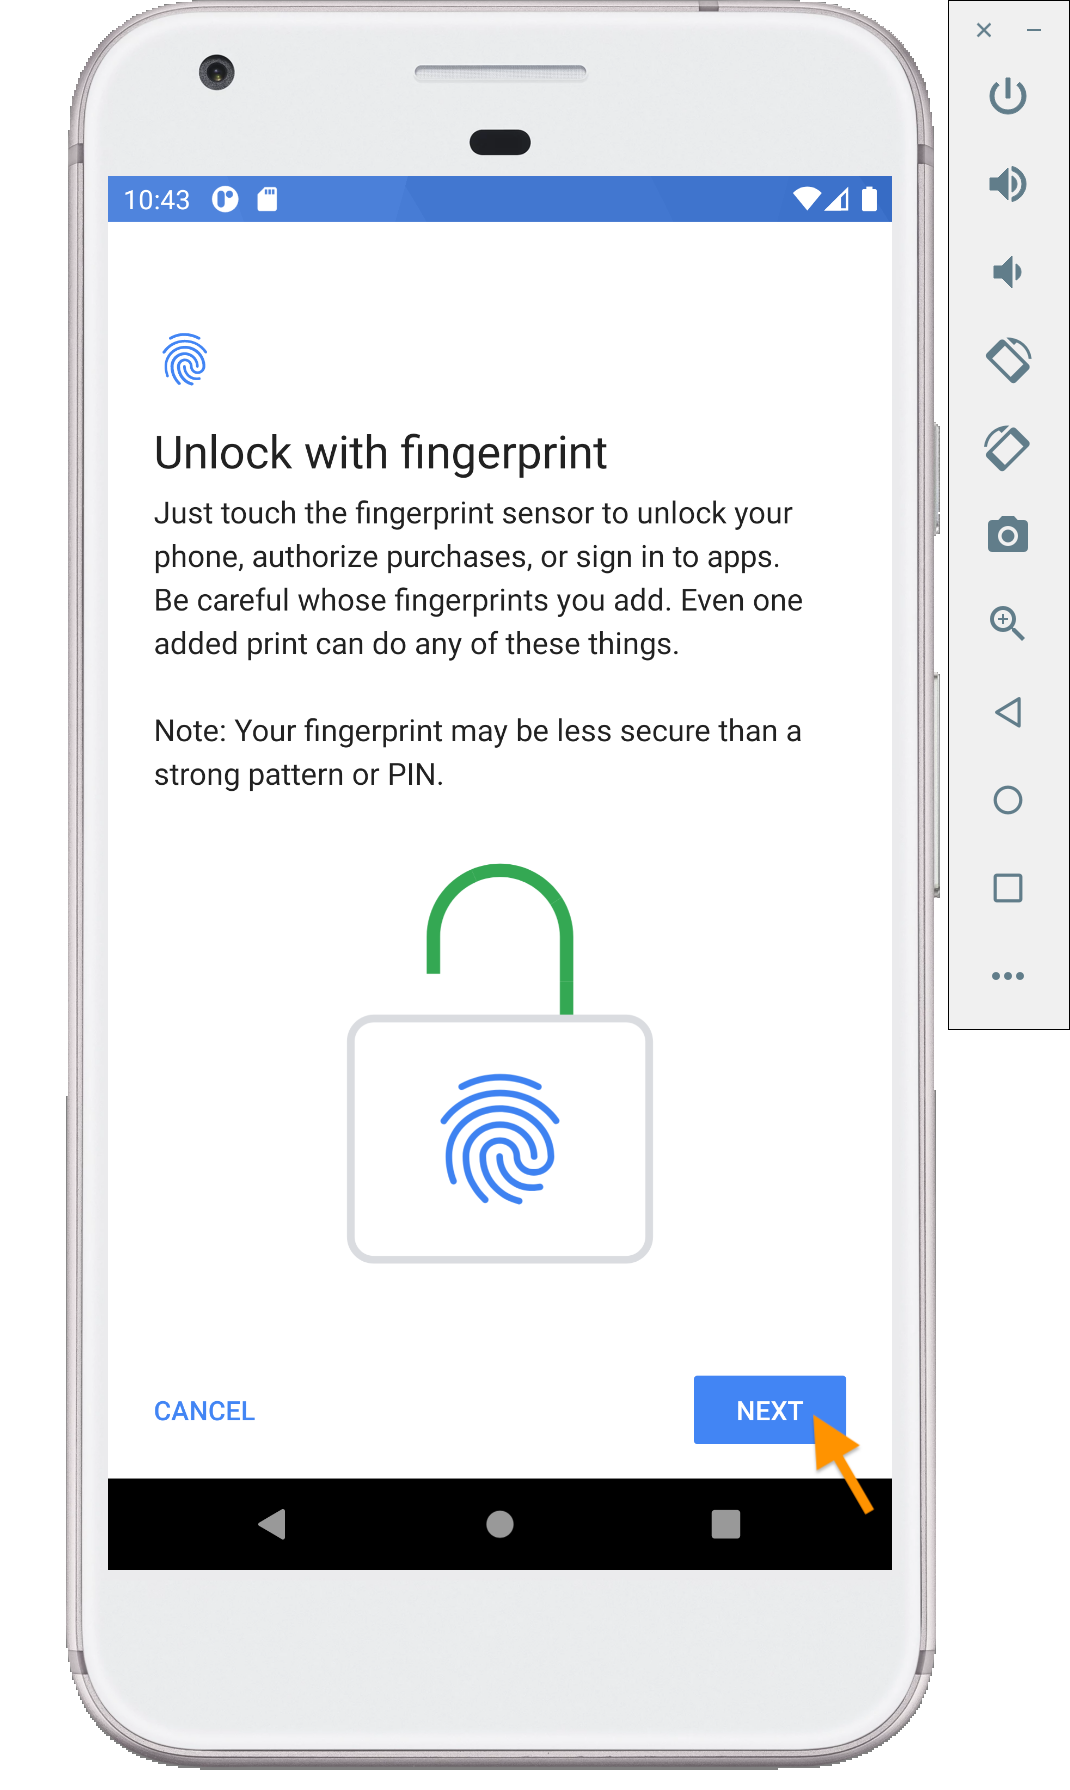1070x1790 pixels.
Task: Click the emulator volume up icon
Action: pos(1007,184)
